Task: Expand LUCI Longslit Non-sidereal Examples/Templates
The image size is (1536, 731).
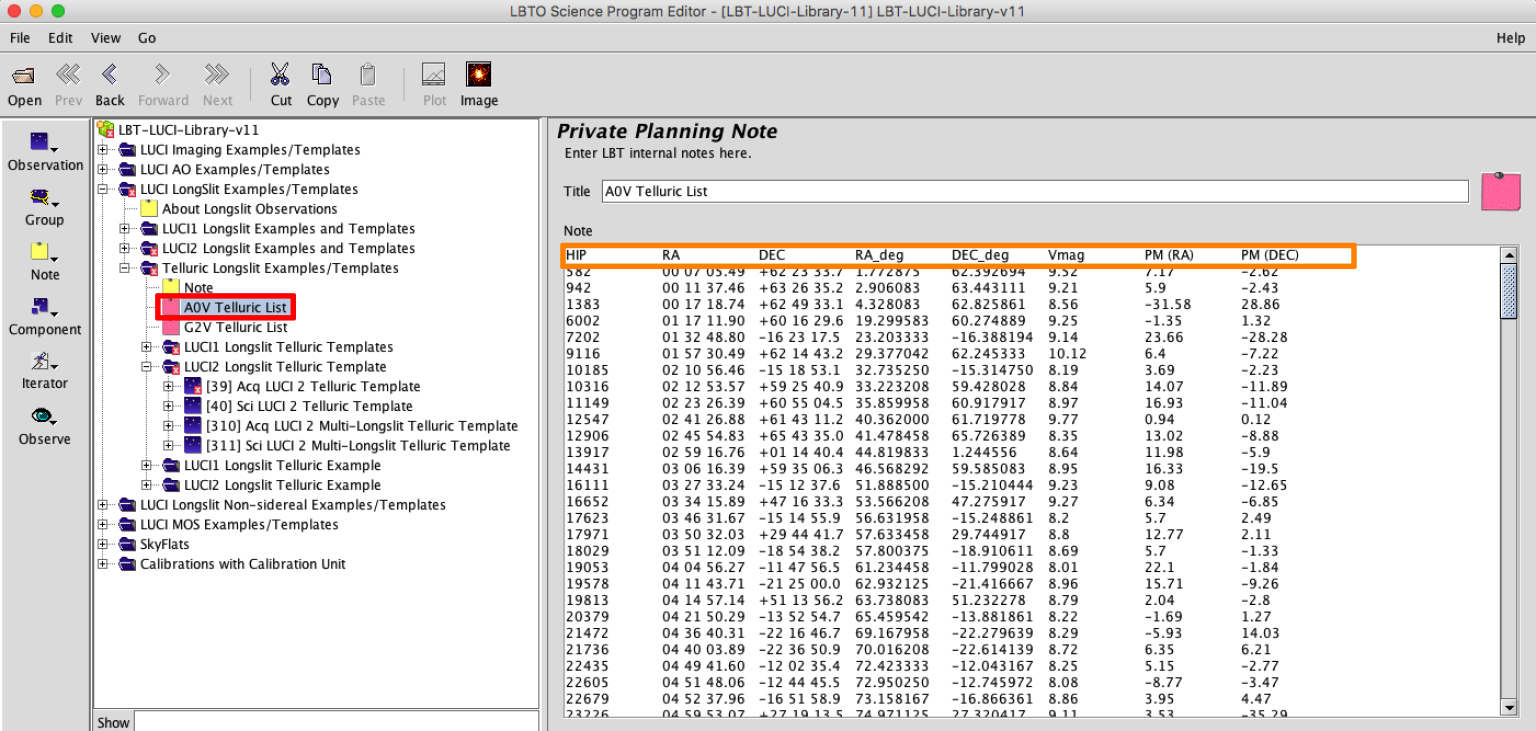Action: (x=103, y=505)
